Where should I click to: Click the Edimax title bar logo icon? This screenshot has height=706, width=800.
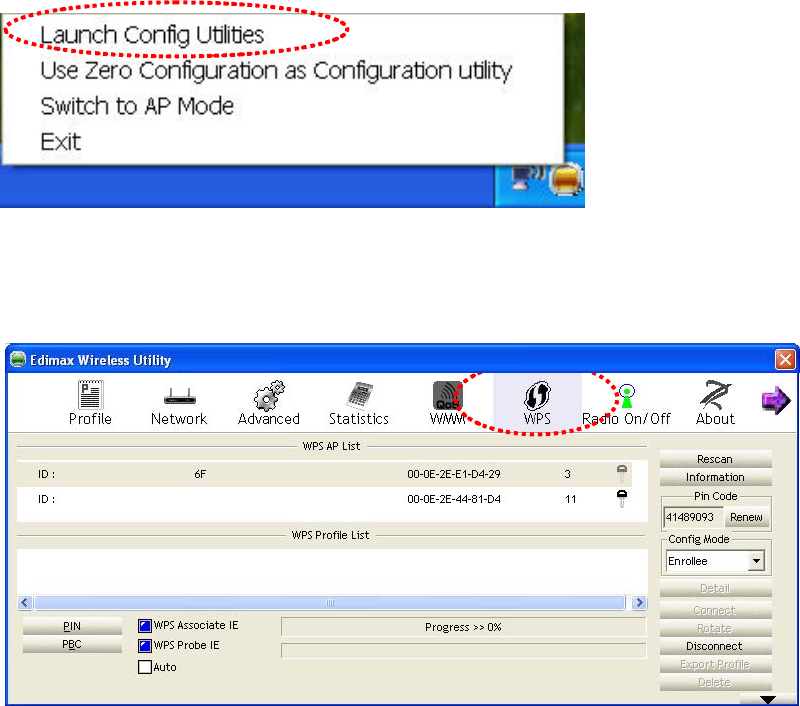click(x=18, y=359)
